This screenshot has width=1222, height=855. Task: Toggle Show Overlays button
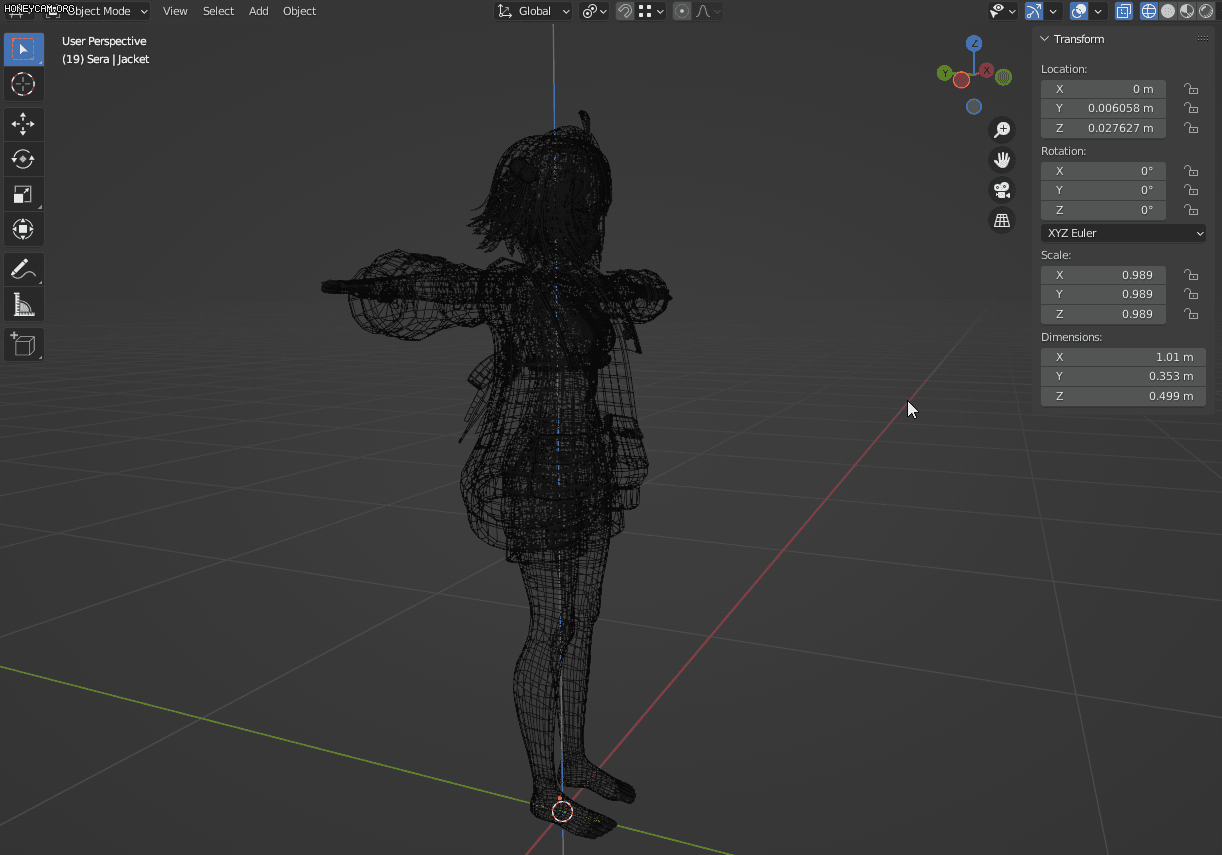point(1079,11)
